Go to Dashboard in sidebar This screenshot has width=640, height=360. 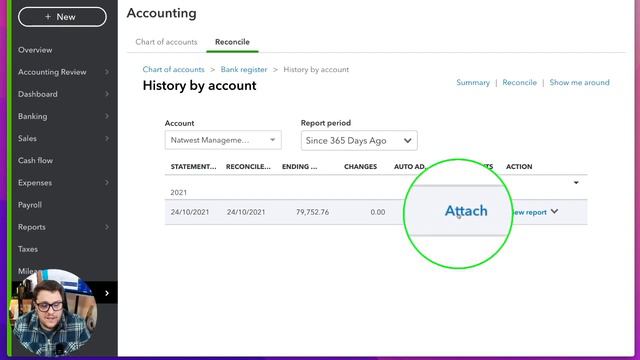coord(38,94)
